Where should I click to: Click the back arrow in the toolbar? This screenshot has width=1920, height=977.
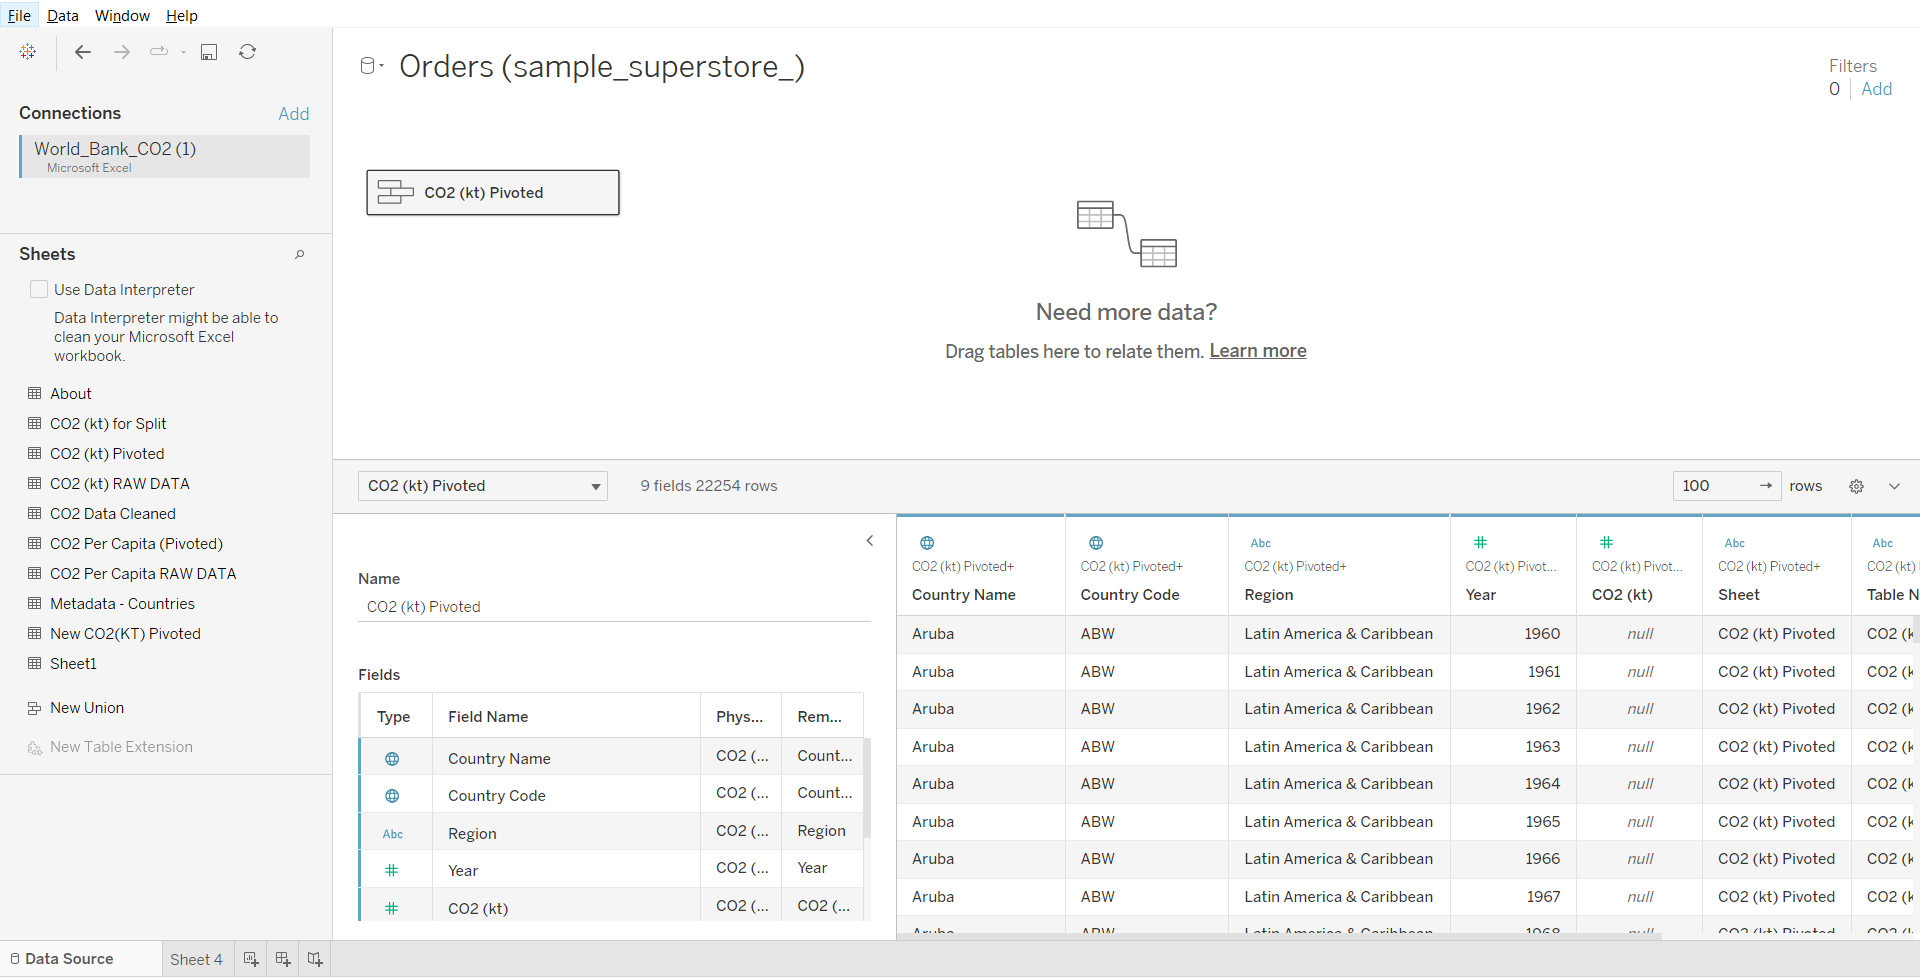[x=83, y=52]
